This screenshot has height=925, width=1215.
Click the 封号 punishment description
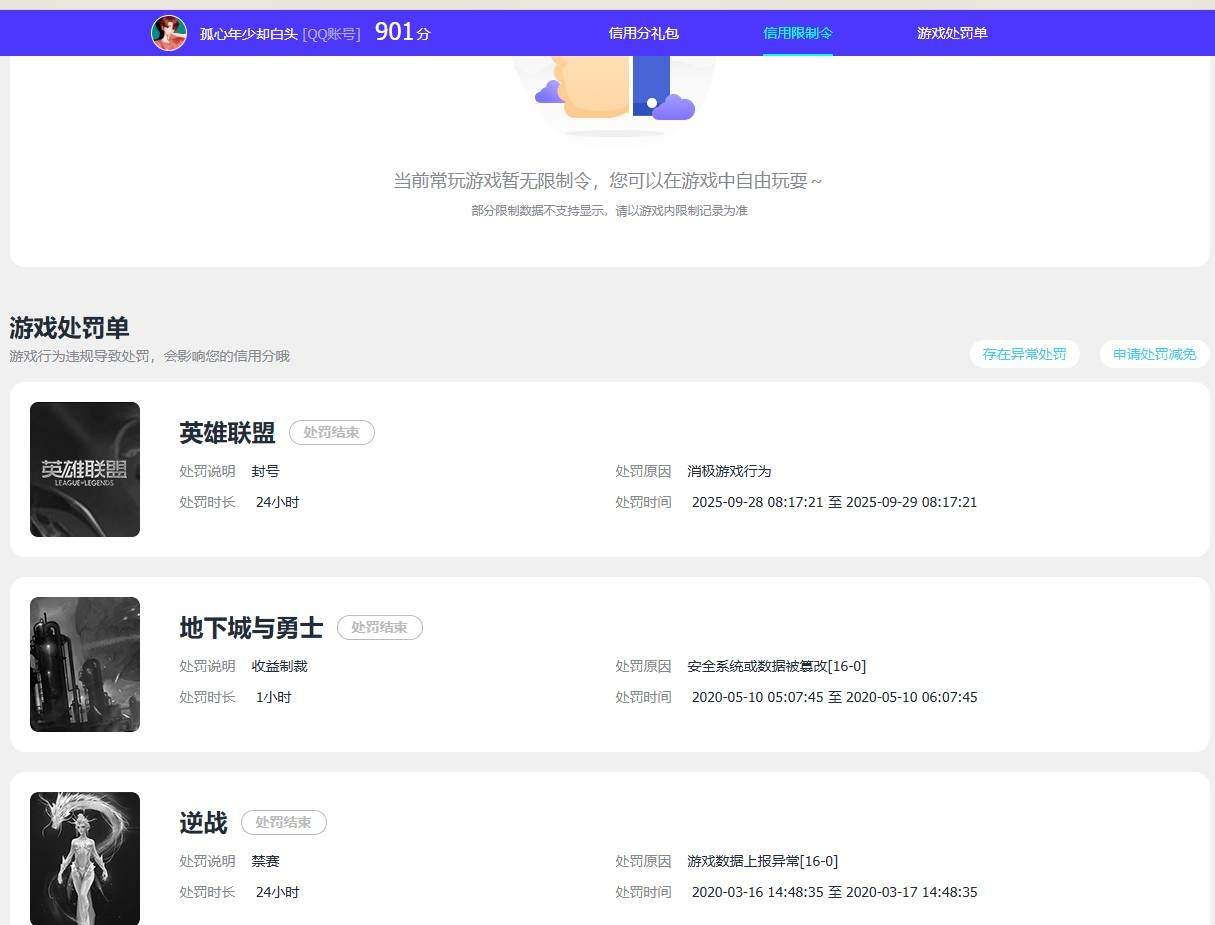click(265, 471)
